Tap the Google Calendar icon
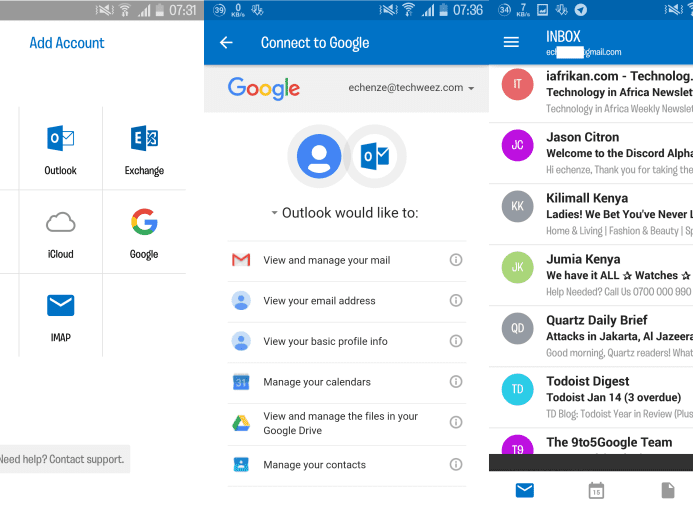The width and height of the screenshot is (693, 510). 241,382
